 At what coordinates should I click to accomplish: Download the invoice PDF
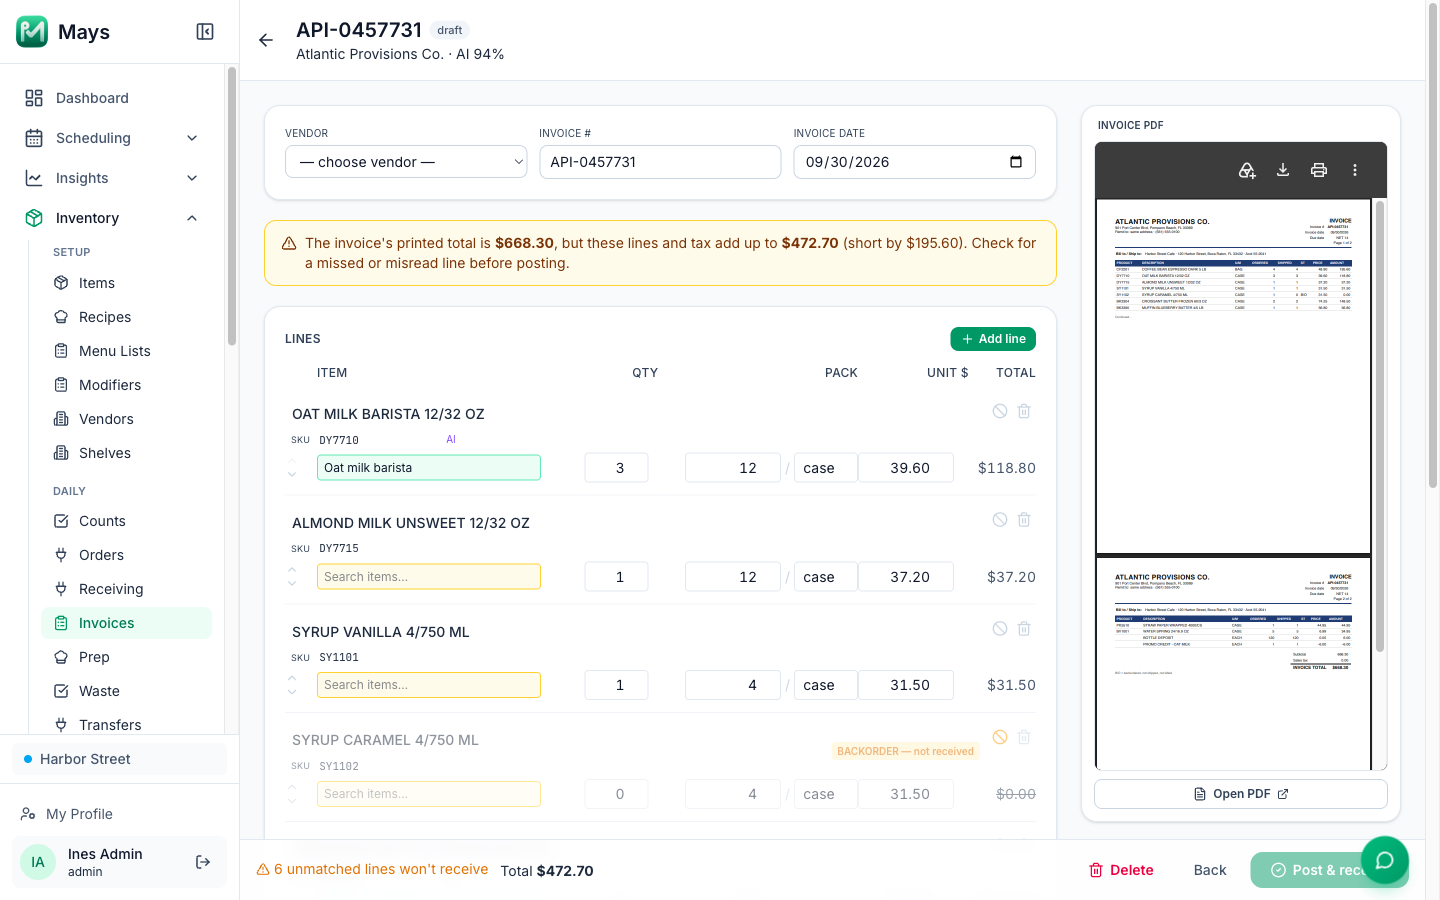pos(1283,170)
